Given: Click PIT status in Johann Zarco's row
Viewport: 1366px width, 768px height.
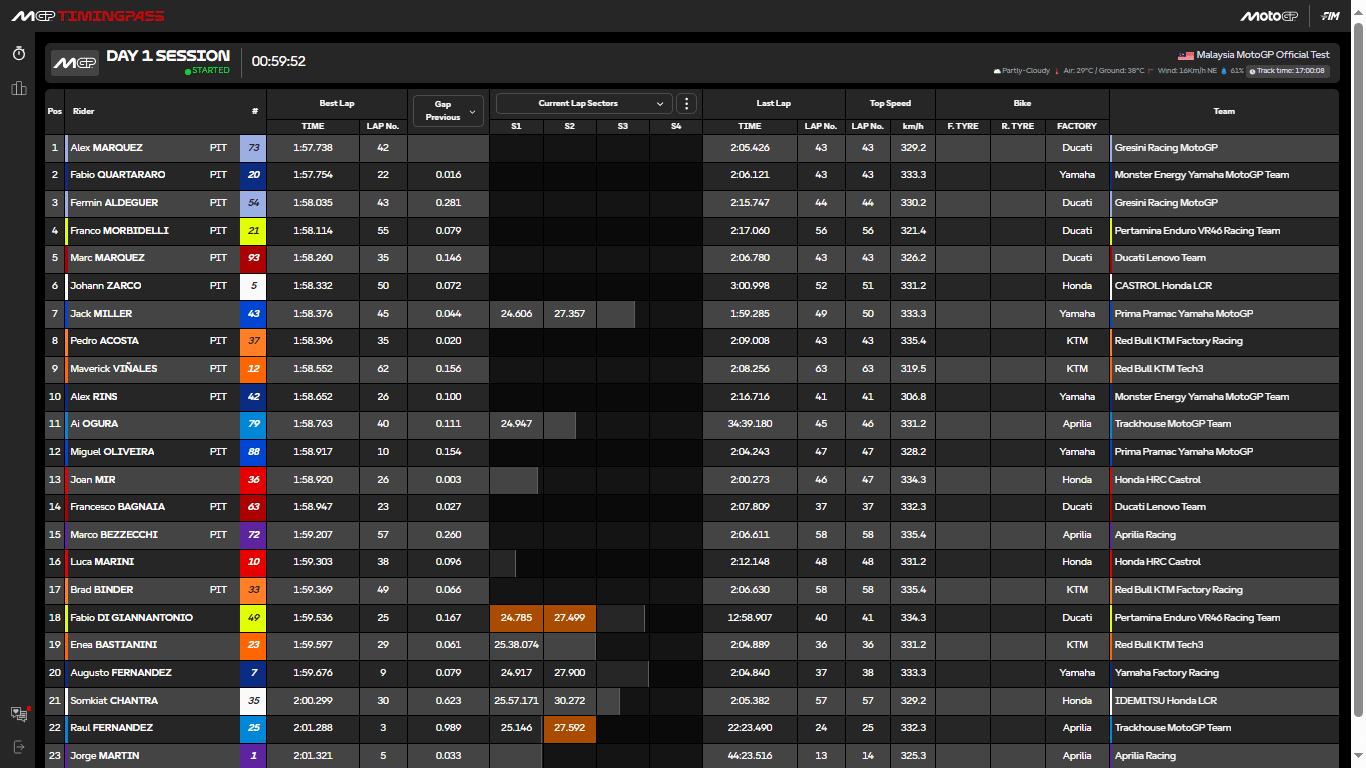Looking at the screenshot, I should 218,286.
